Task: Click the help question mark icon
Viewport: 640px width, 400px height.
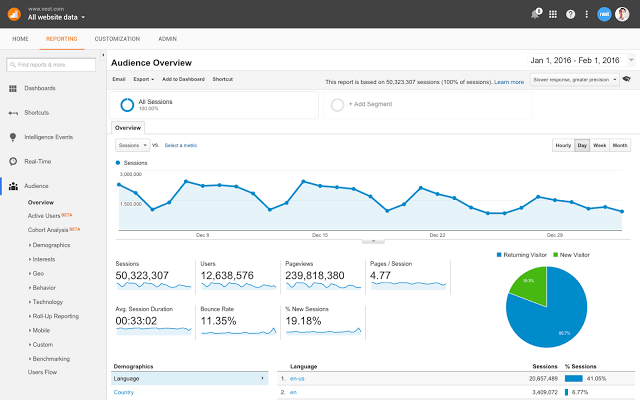Action: 570,14
